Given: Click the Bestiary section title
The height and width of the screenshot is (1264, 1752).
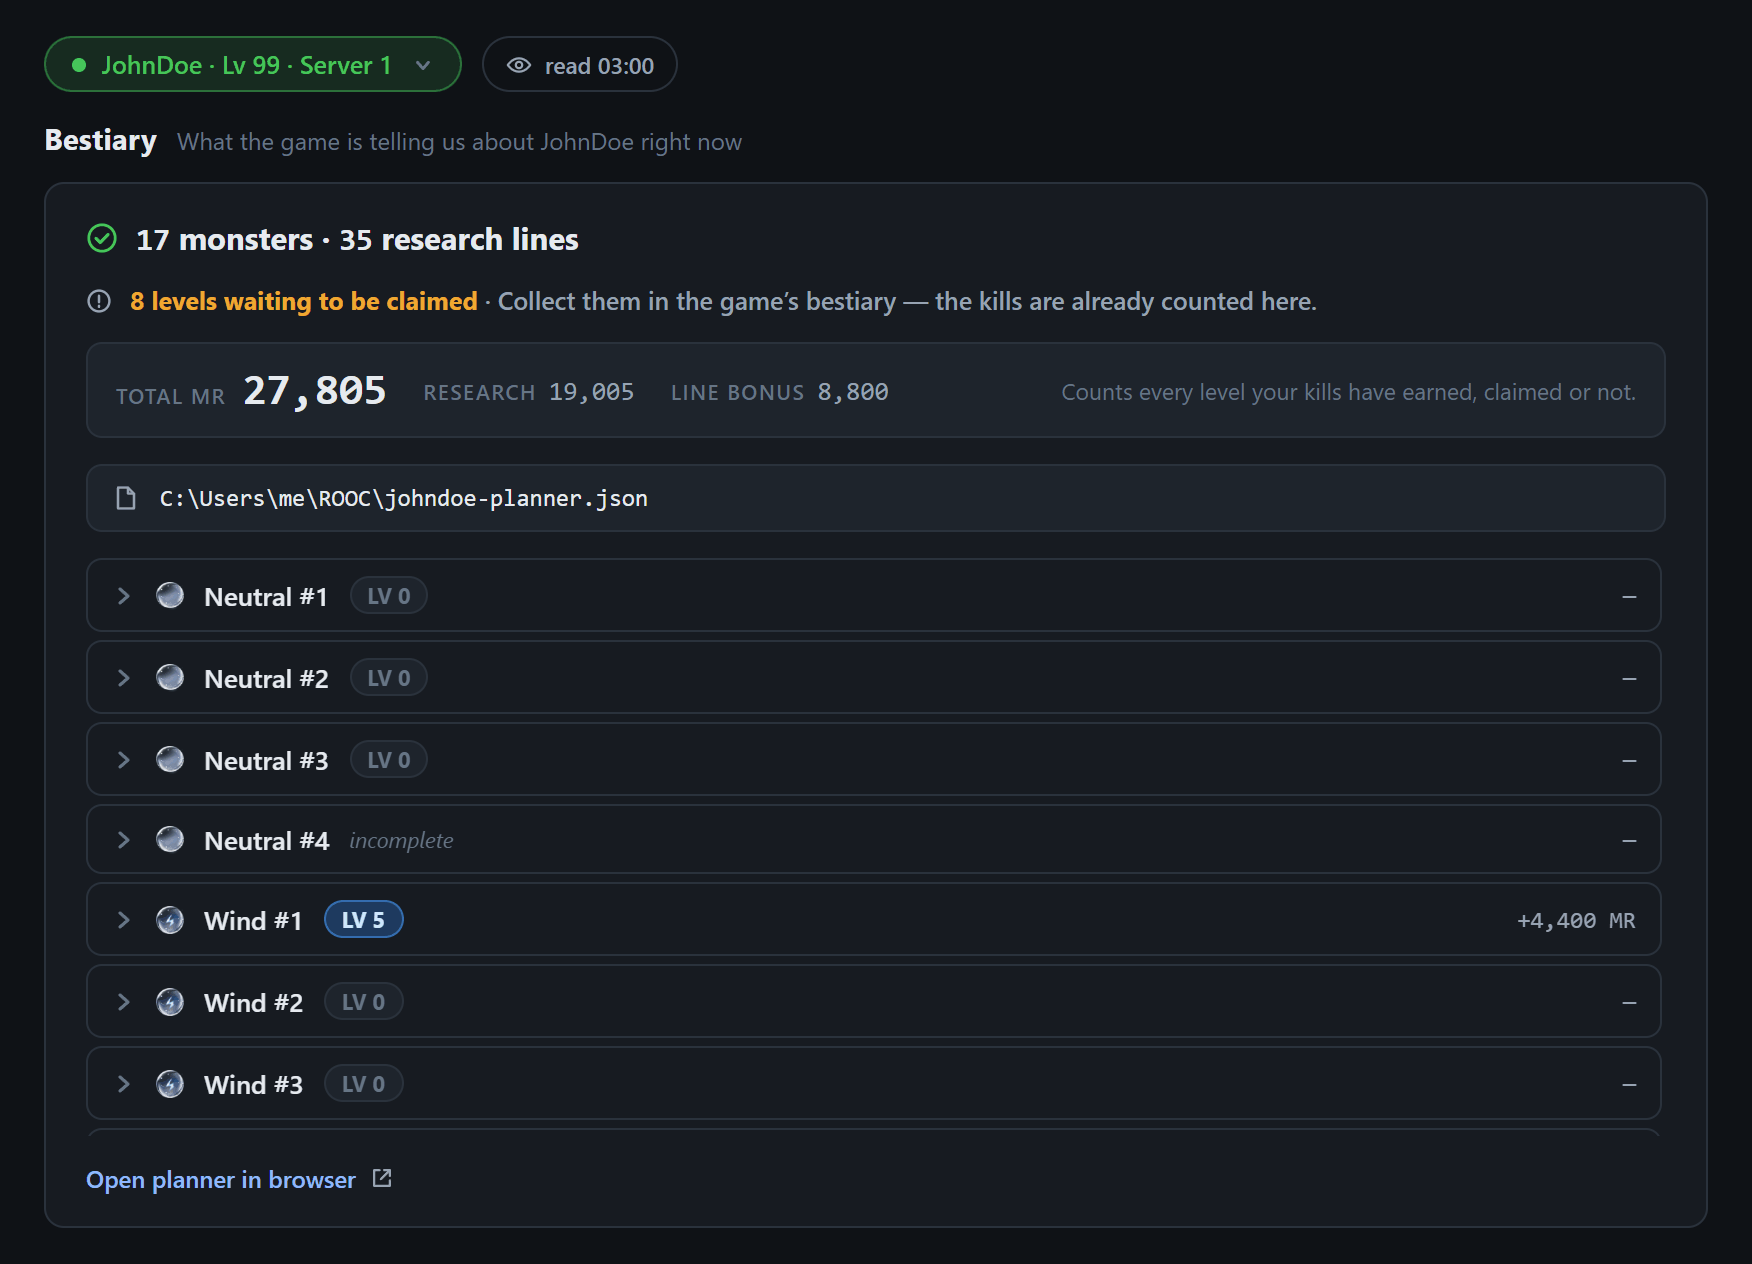Looking at the screenshot, I should tap(101, 140).
